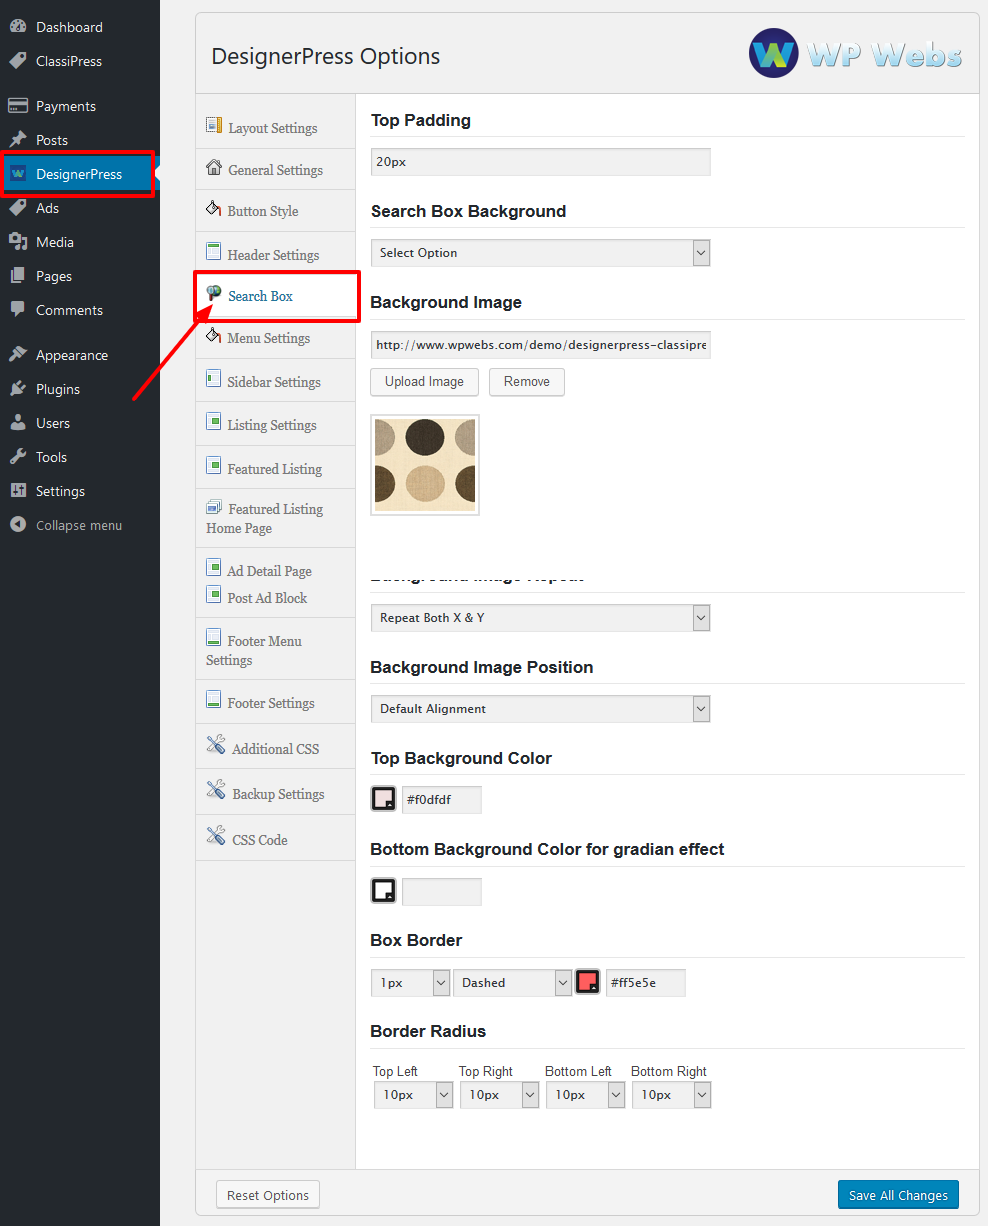Open the Comments menu item
Image resolution: width=988 pixels, height=1226 pixels.
80,310
